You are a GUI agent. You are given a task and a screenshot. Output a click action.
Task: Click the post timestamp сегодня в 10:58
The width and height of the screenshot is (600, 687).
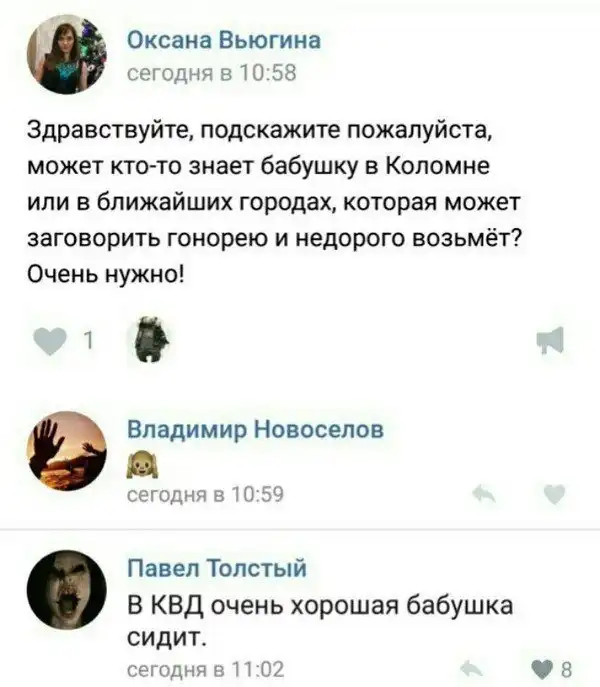pyautogui.click(x=212, y=73)
